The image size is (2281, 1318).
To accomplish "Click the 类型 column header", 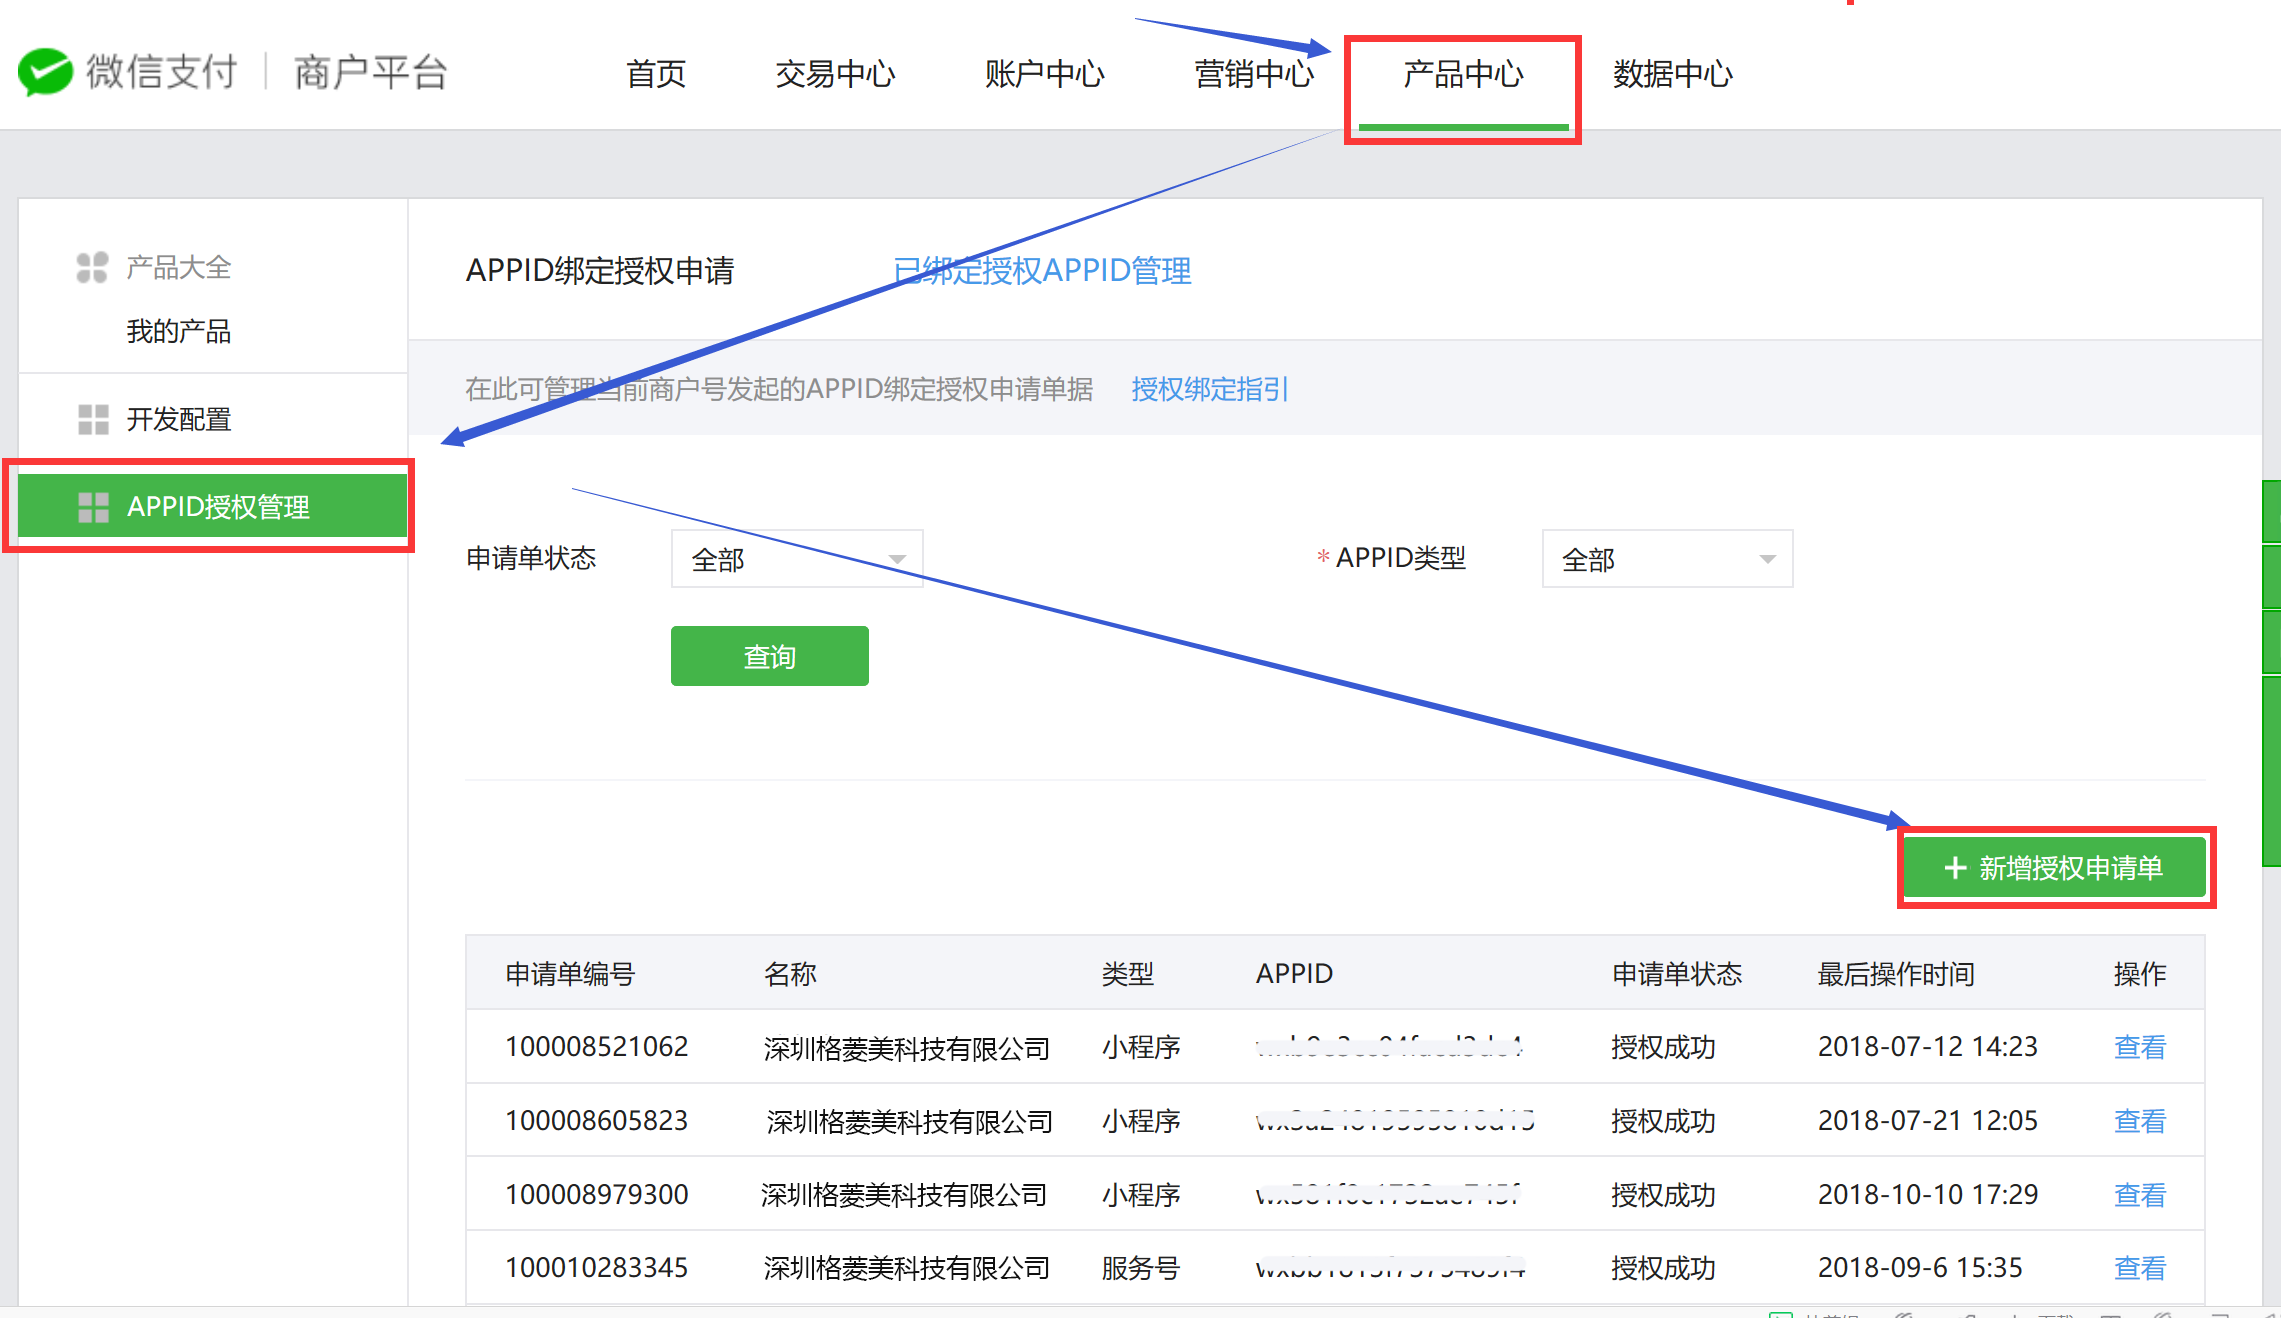I will (1128, 974).
